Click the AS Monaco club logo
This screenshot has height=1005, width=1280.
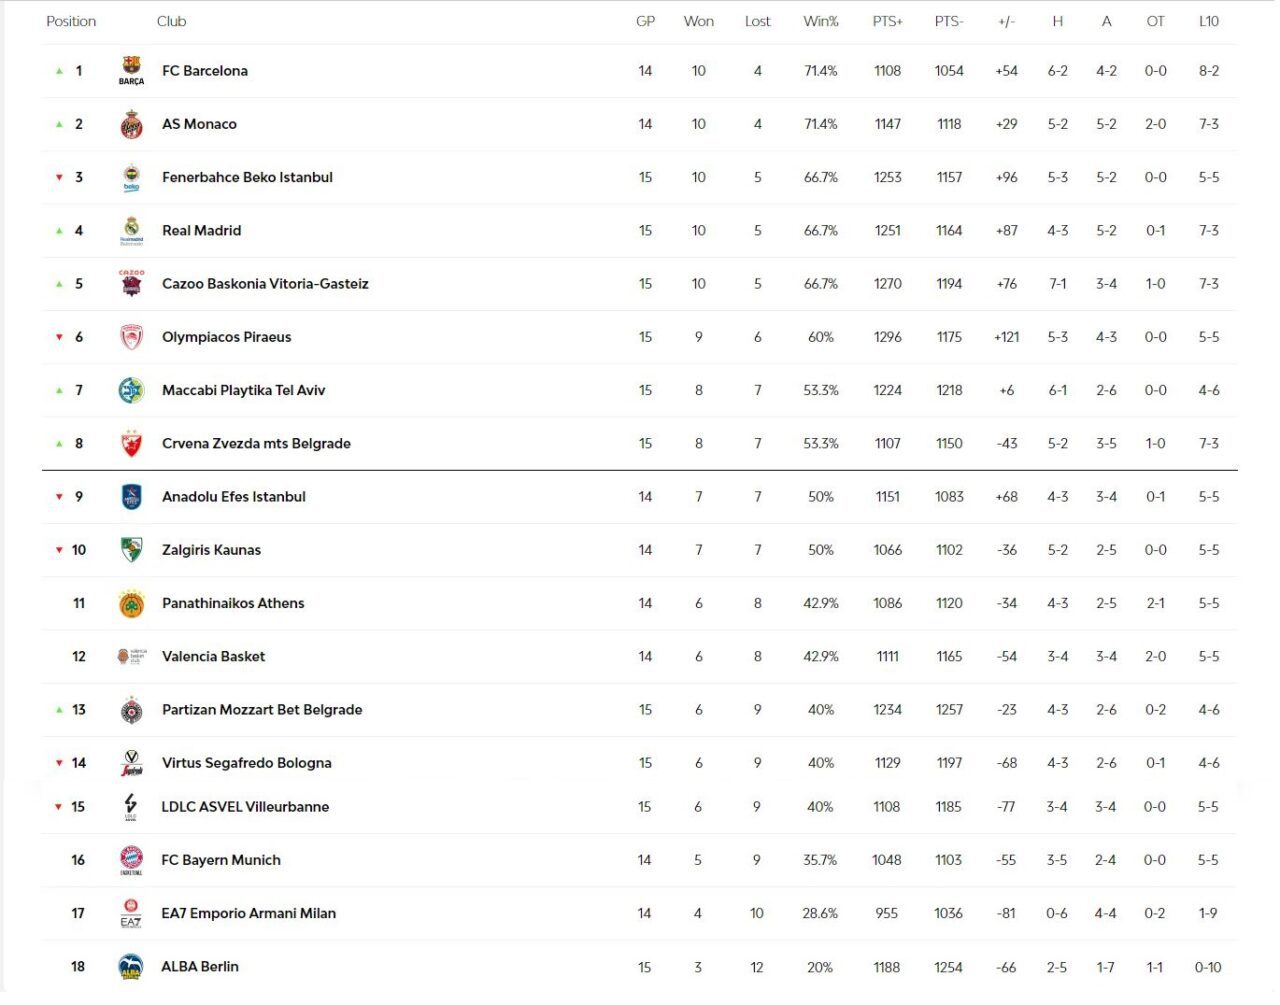click(x=131, y=125)
